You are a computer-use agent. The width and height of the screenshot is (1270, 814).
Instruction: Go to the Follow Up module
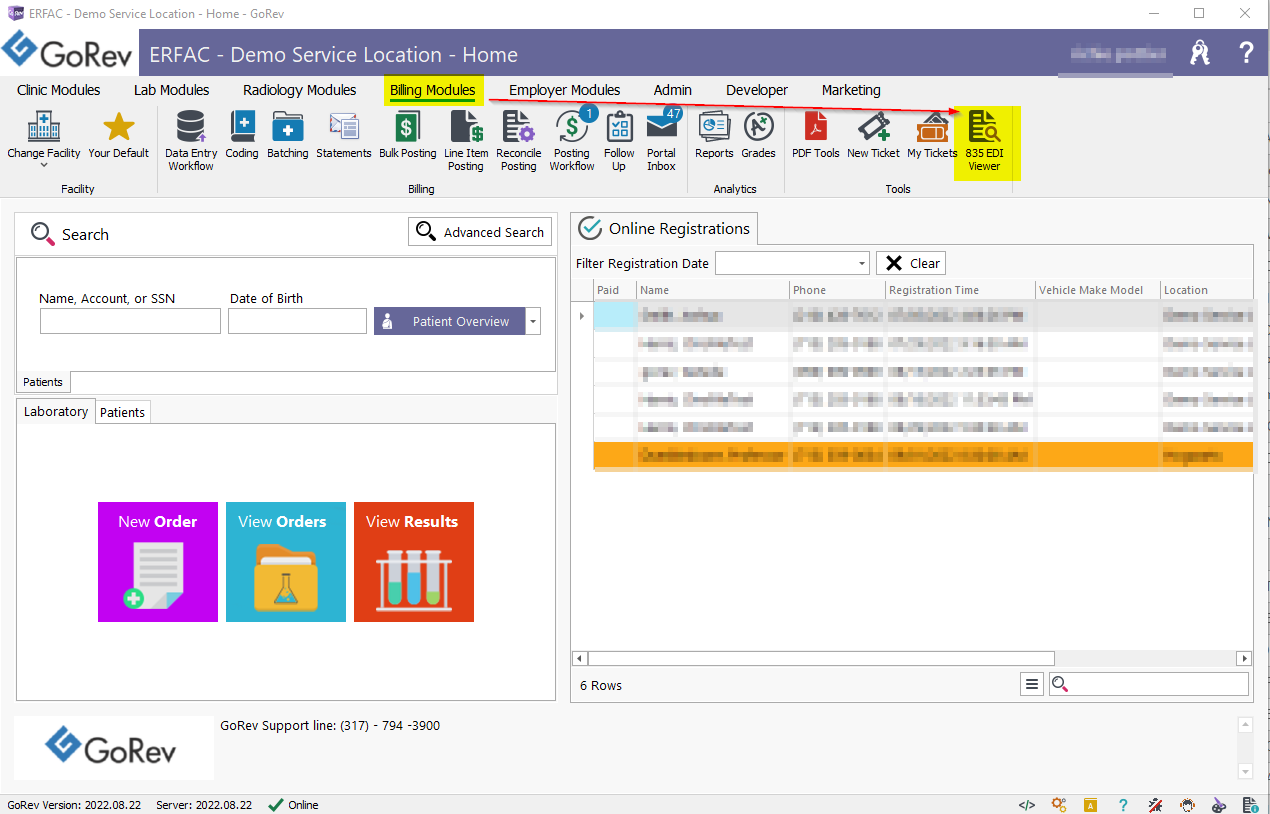619,141
